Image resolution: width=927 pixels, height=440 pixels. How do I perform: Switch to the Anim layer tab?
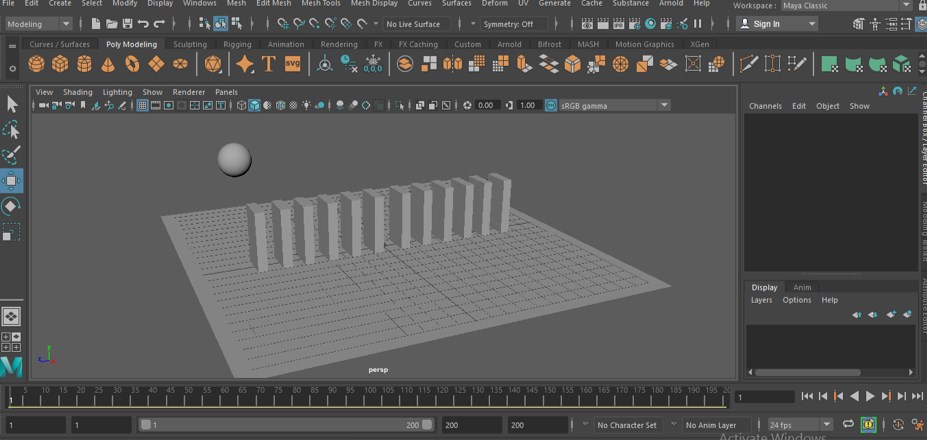click(802, 287)
